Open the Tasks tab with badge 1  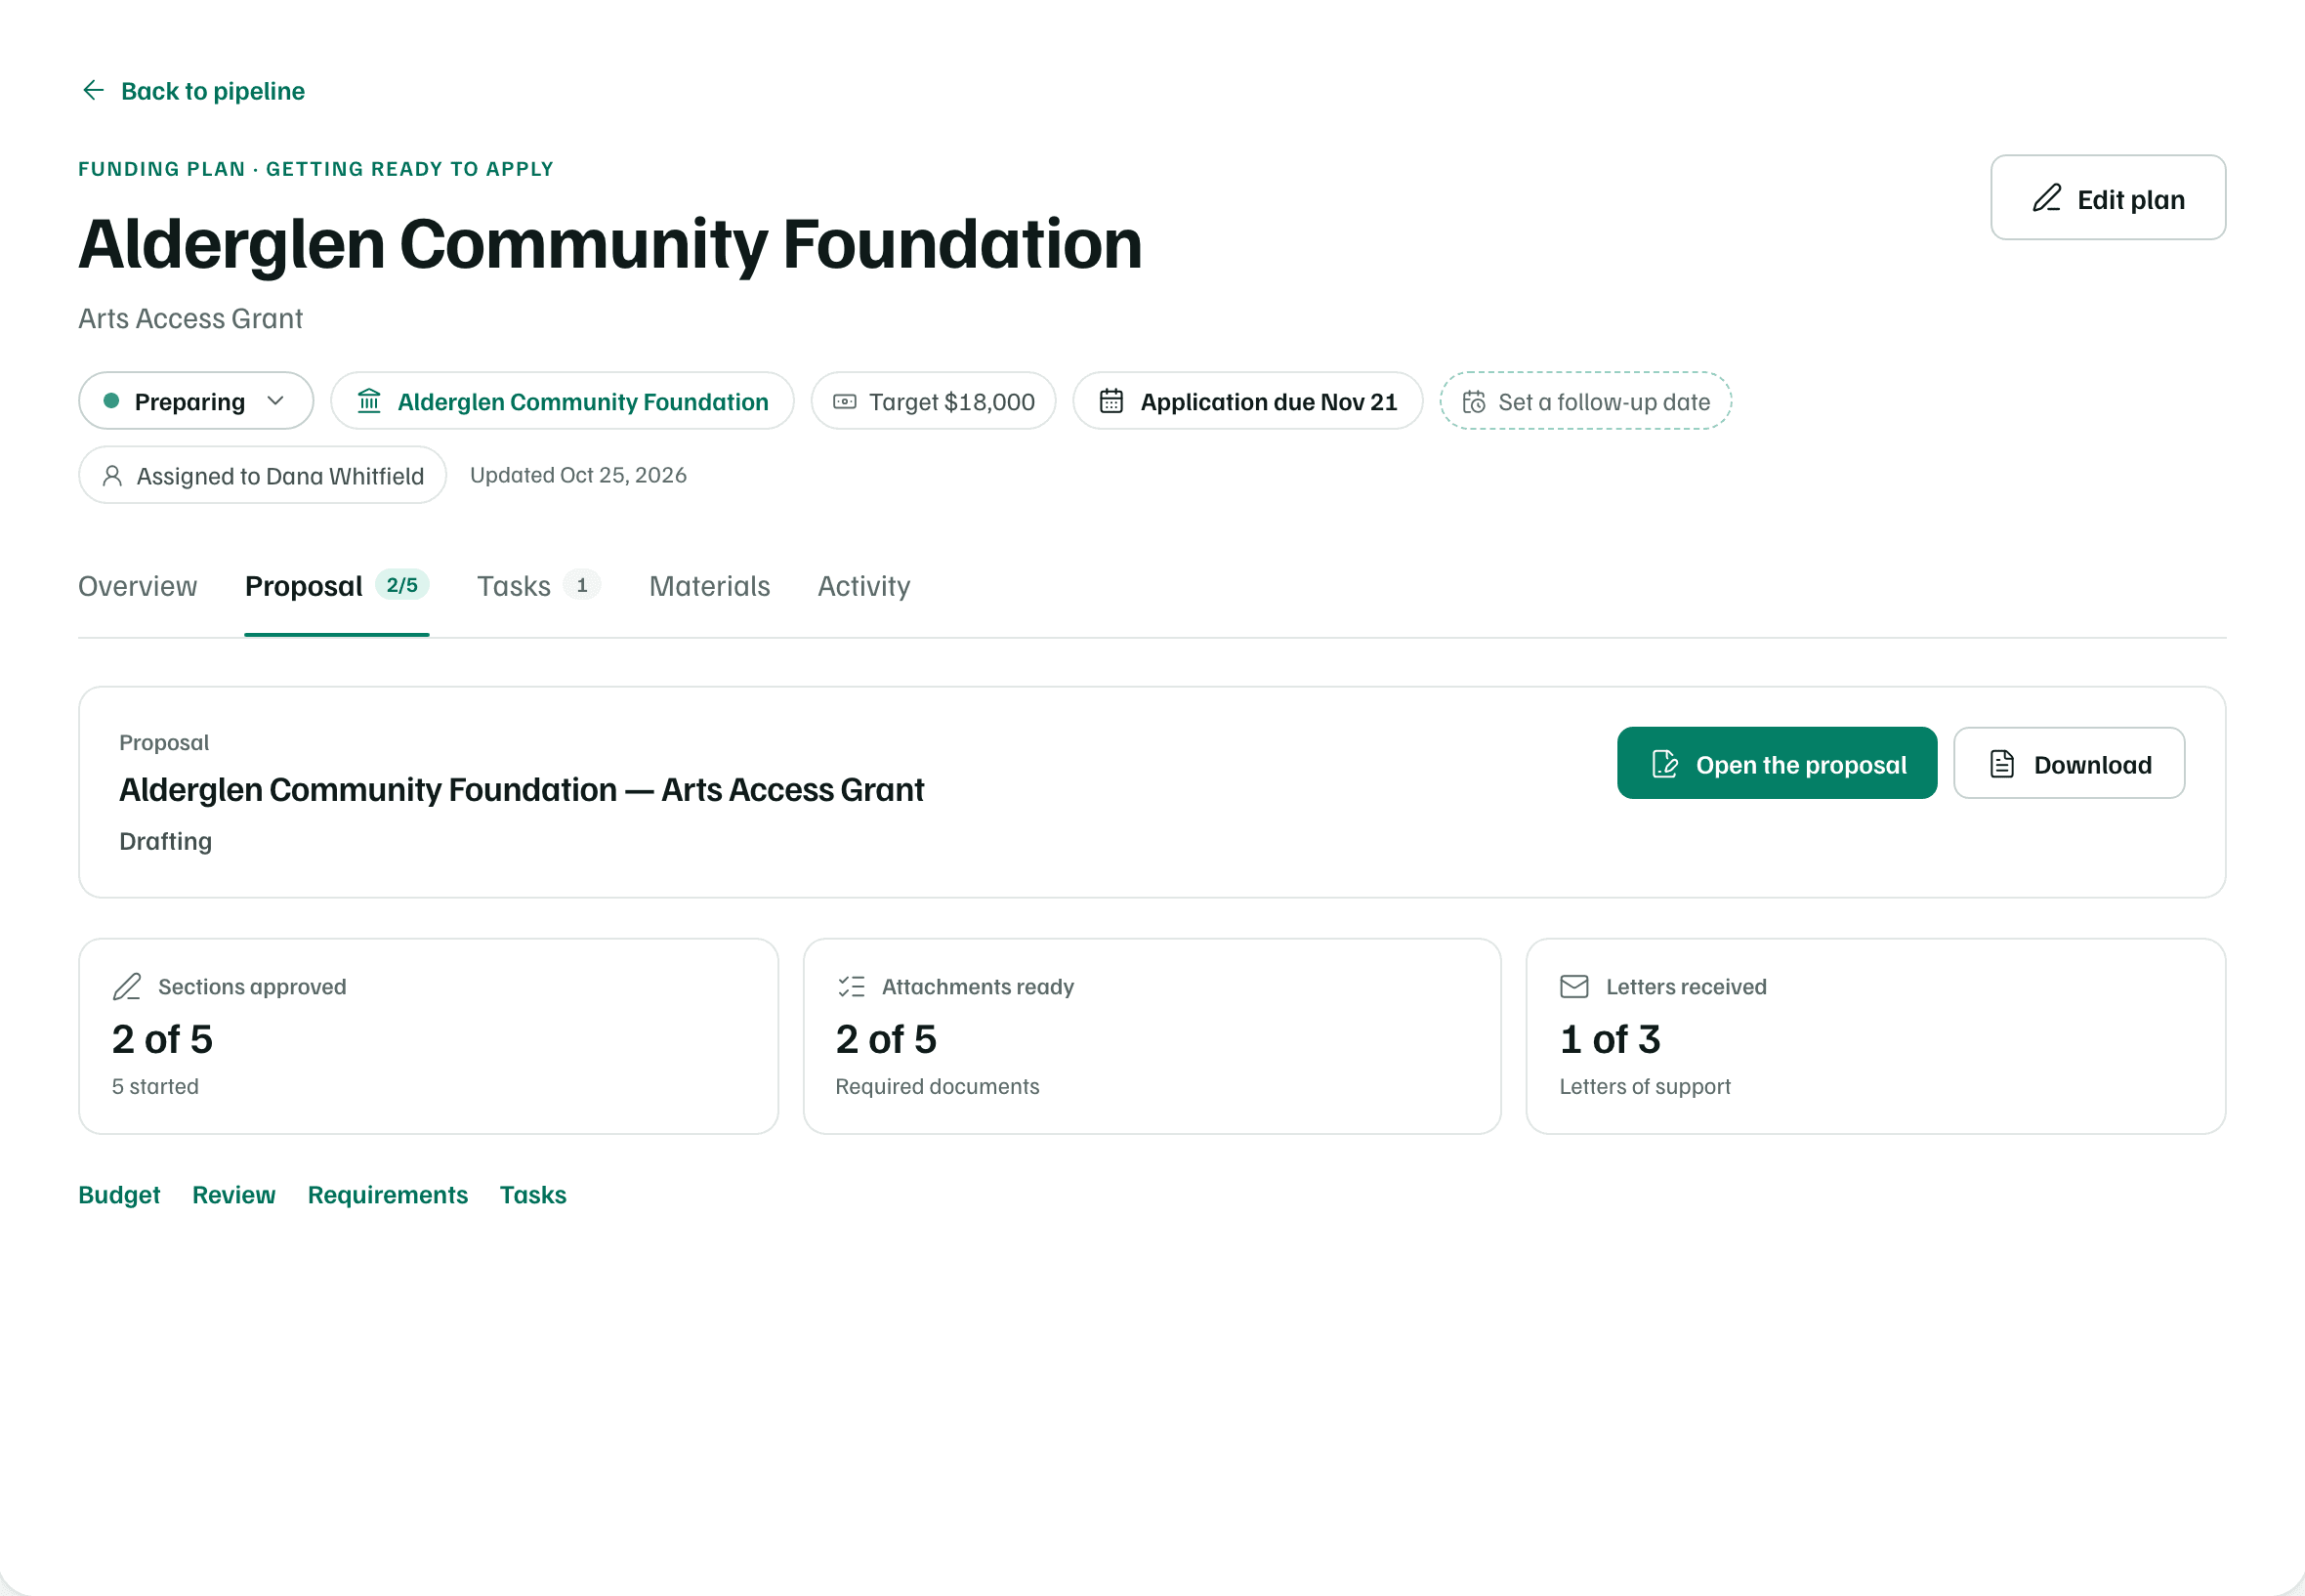[538, 586]
